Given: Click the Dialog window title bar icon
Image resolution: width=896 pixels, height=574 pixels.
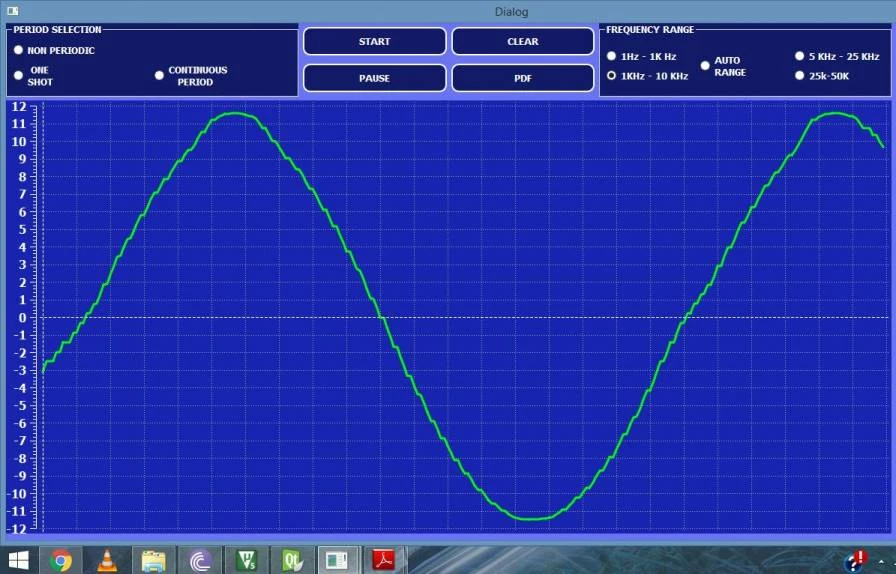Looking at the screenshot, I should (x=13, y=11).
